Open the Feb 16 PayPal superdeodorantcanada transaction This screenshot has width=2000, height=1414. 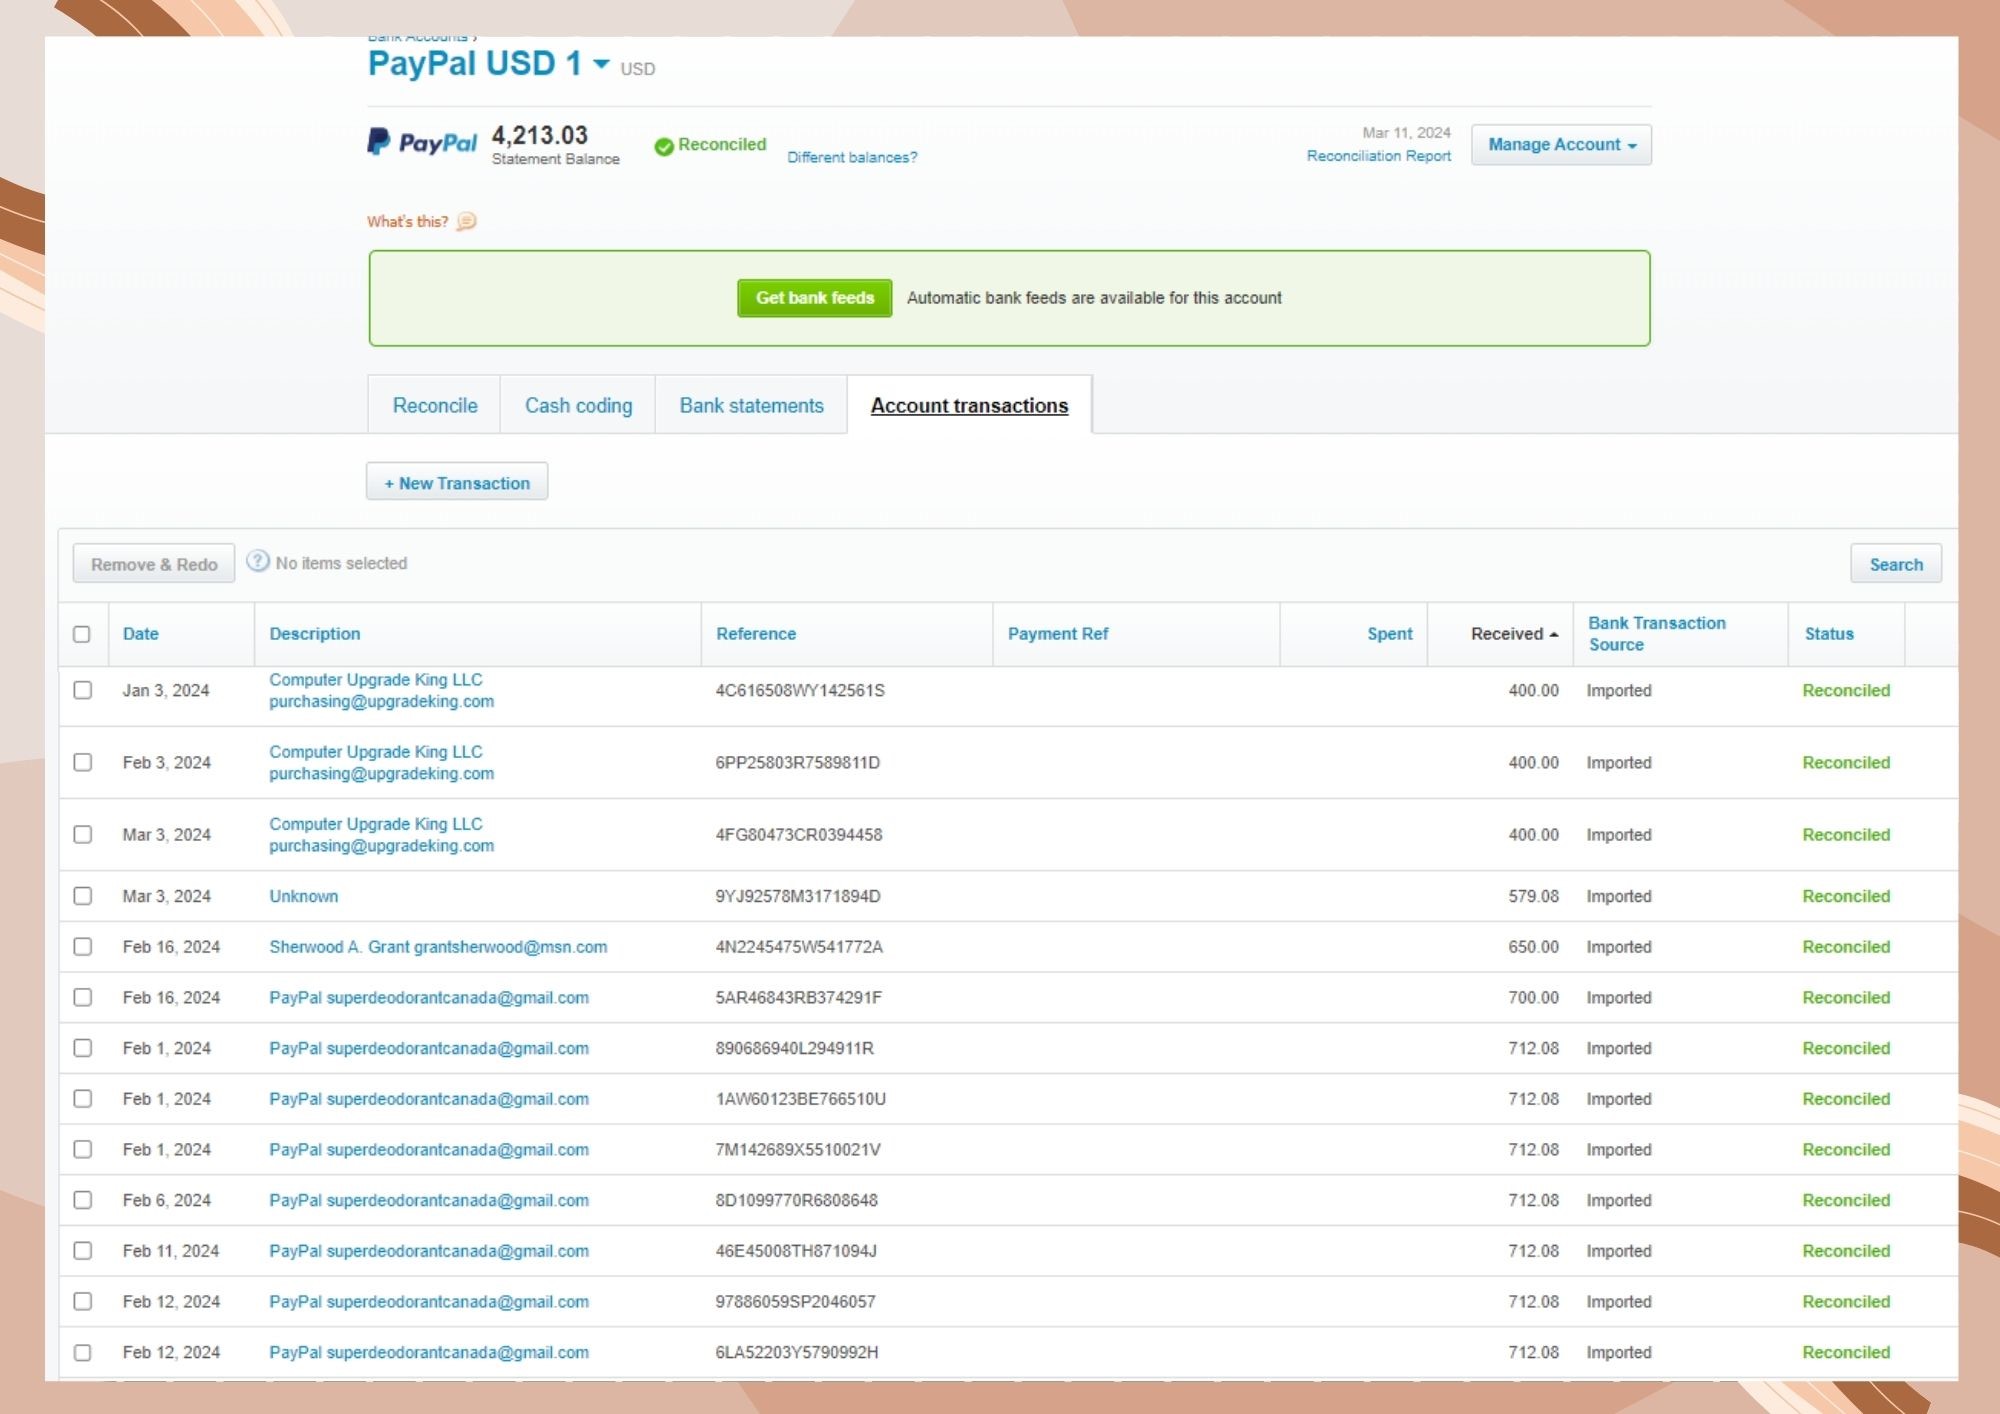click(x=429, y=998)
